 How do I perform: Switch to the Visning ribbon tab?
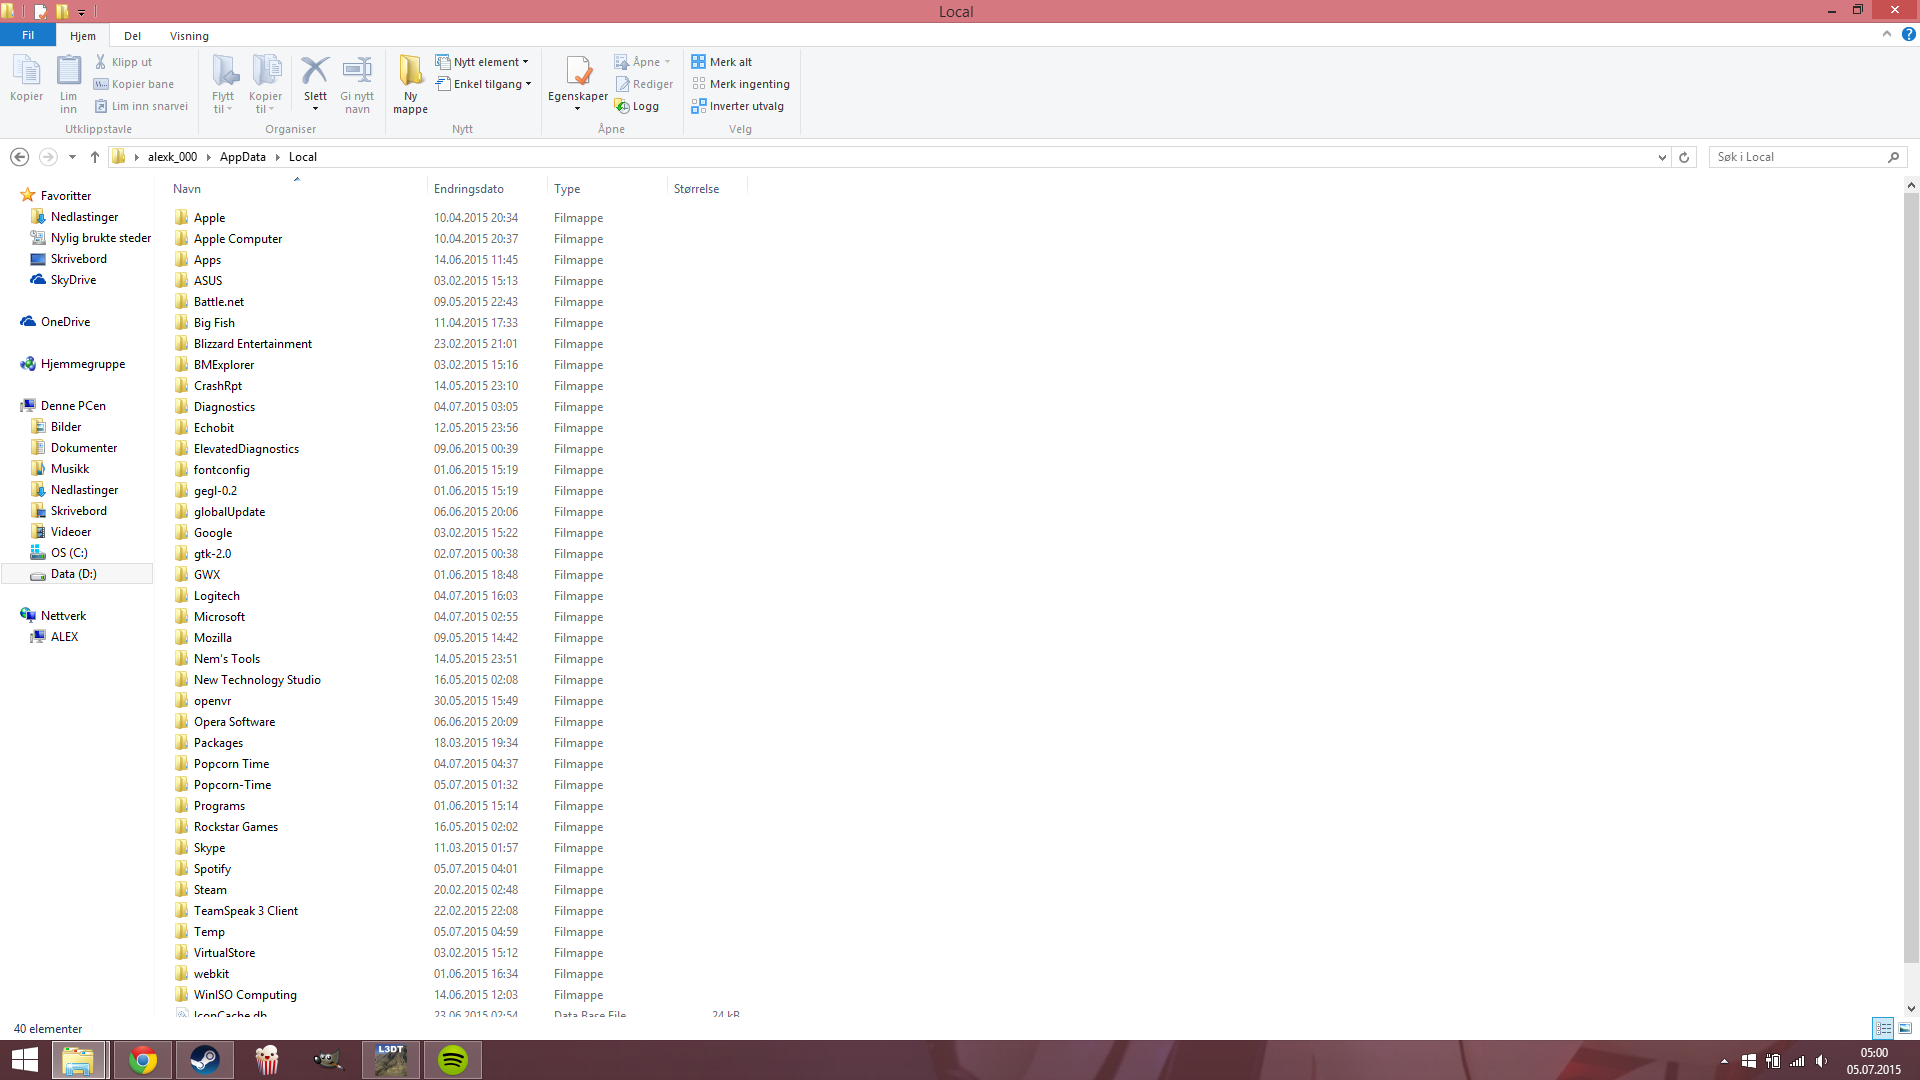[189, 36]
